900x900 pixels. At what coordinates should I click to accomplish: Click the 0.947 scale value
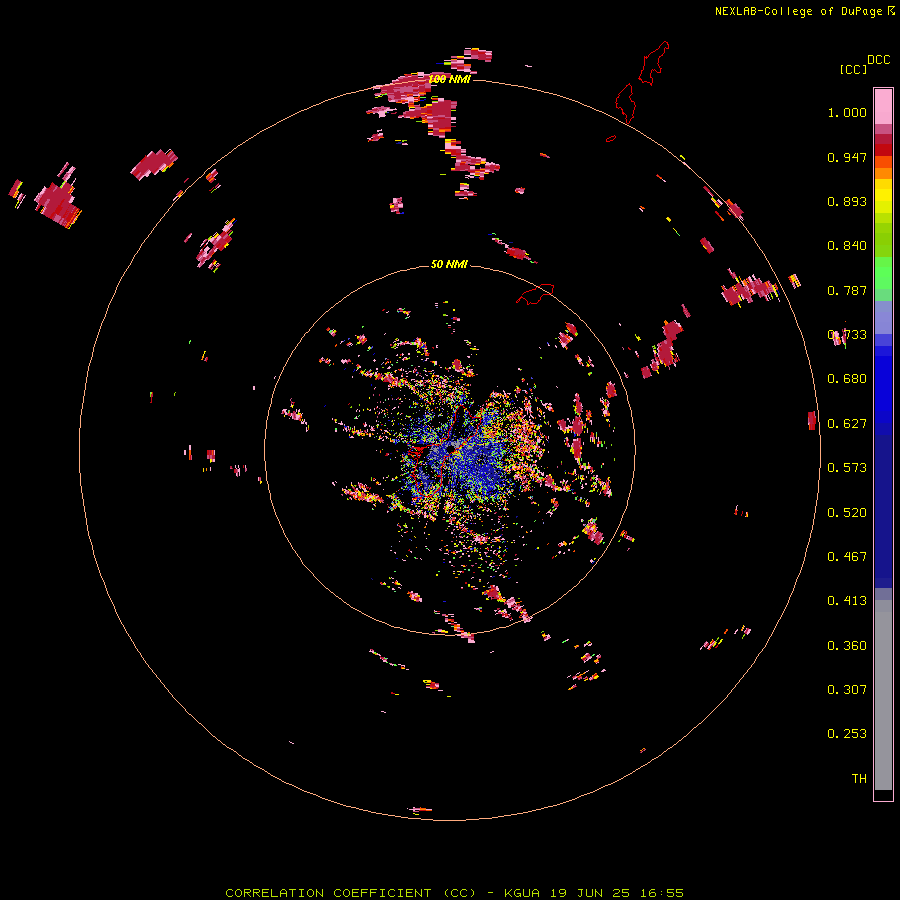847,157
